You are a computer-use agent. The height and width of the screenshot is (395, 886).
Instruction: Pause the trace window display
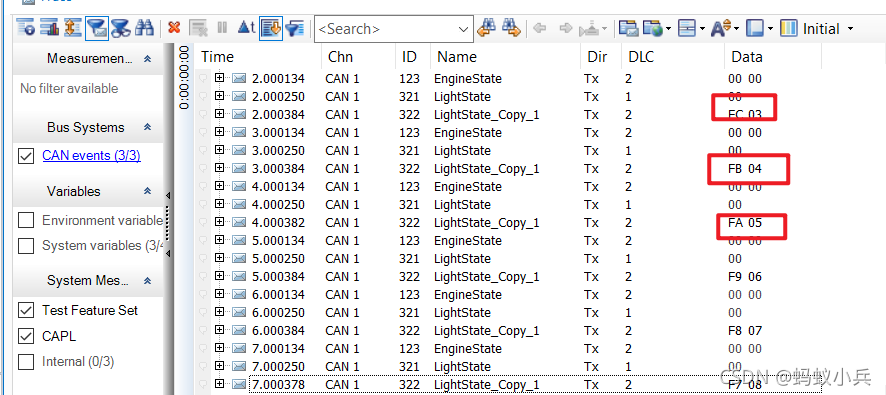point(222,27)
